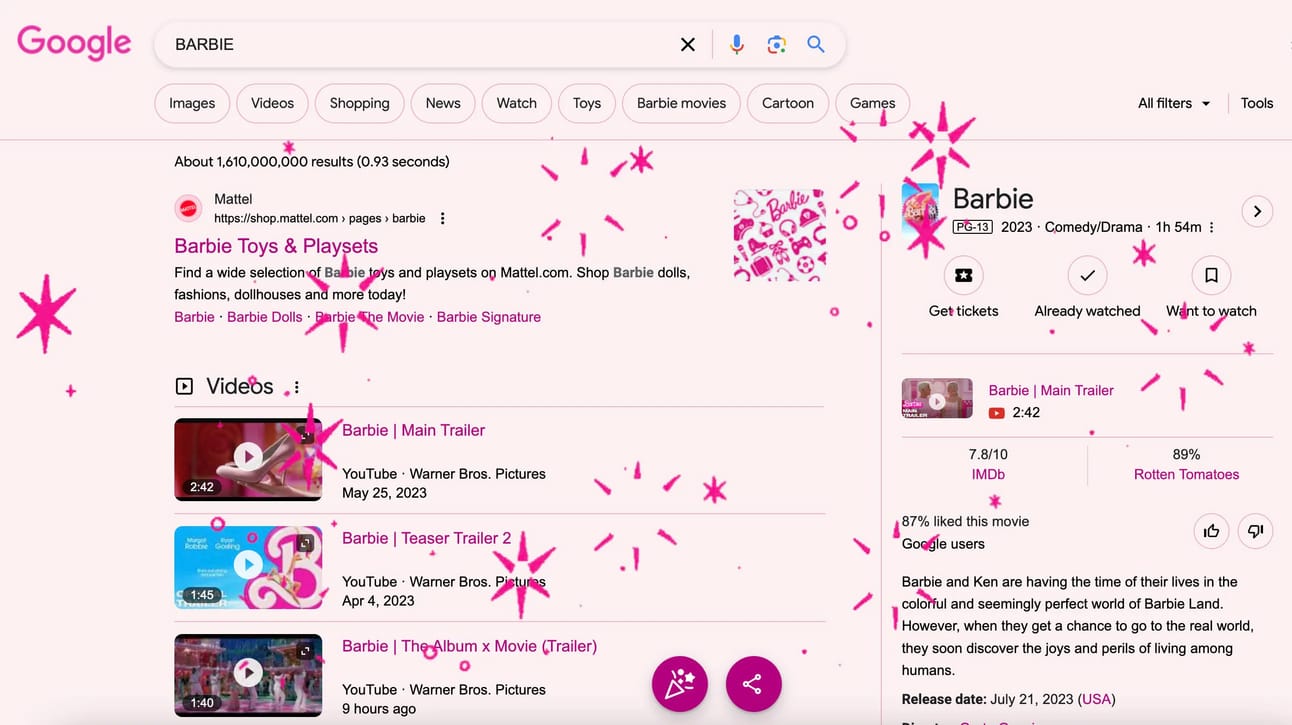1292x725 pixels.
Task: Like the movie with thumbs up
Action: point(1212,531)
